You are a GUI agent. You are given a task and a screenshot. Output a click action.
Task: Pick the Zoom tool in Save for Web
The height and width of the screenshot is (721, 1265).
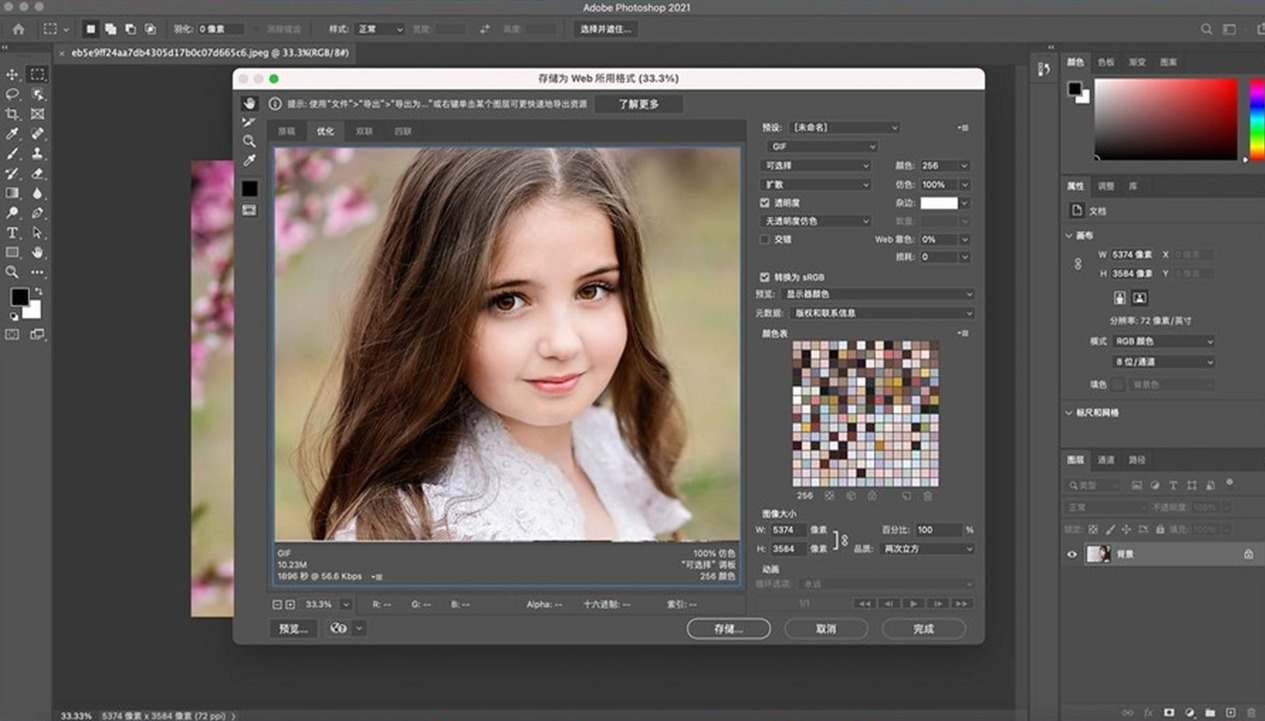point(249,141)
